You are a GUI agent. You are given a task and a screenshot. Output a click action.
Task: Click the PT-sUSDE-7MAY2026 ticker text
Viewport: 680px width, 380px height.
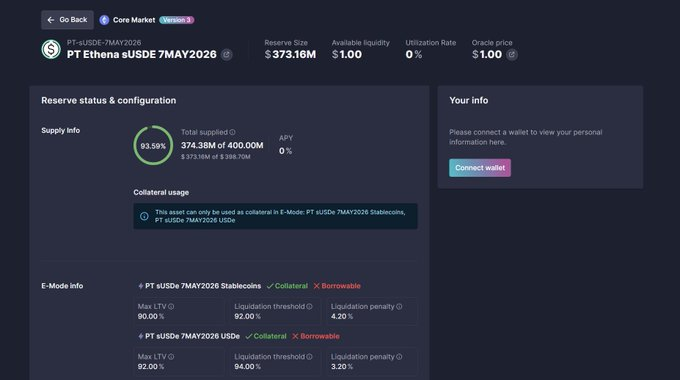(x=104, y=43)
